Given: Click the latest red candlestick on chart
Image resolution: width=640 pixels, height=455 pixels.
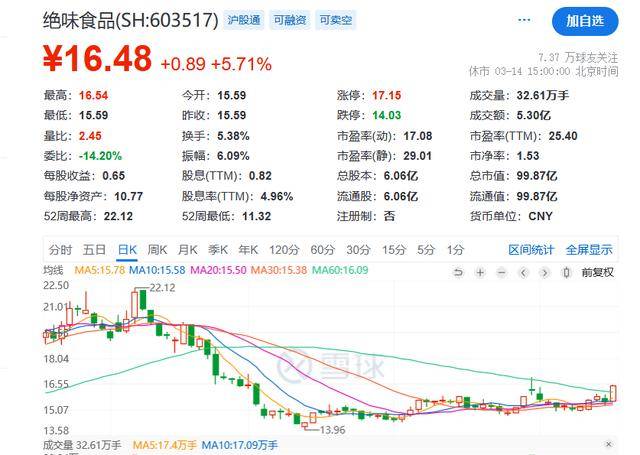Looking at the screenshot, I should click(613, 393).
